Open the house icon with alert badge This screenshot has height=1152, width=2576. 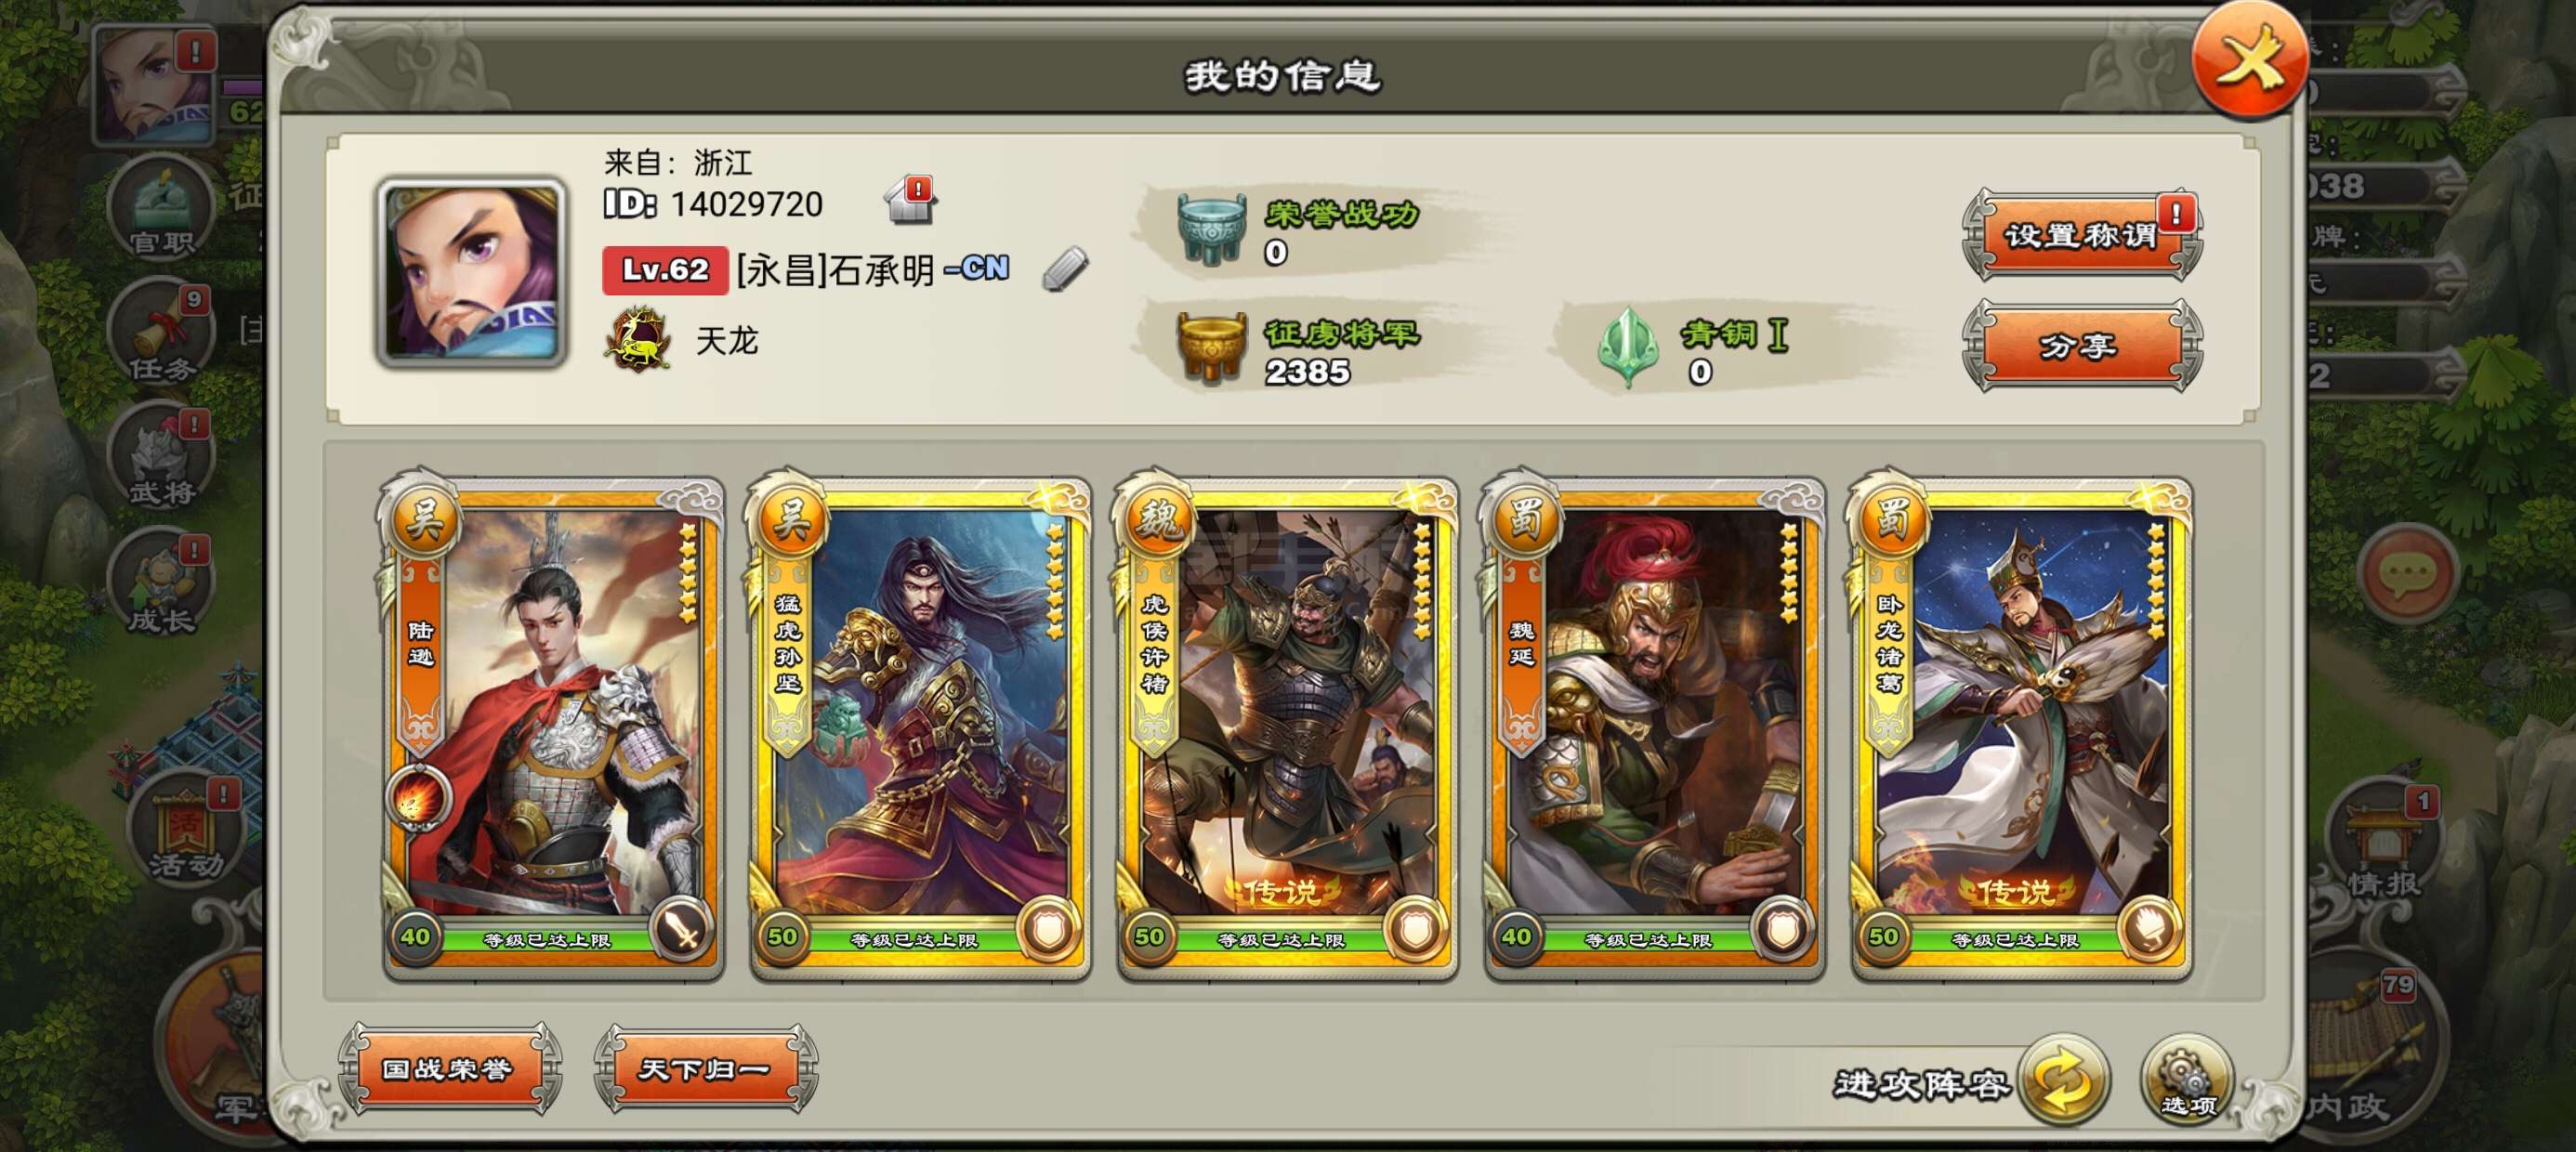911,200
